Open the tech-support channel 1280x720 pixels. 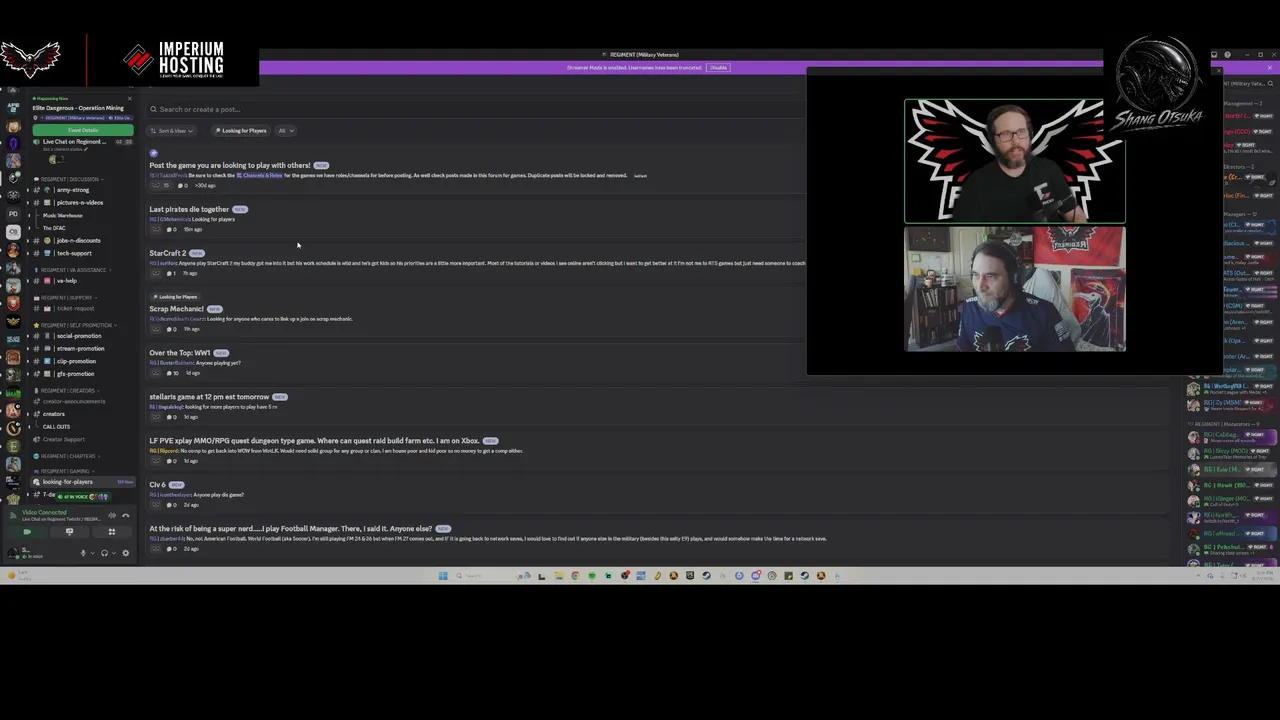74,253
